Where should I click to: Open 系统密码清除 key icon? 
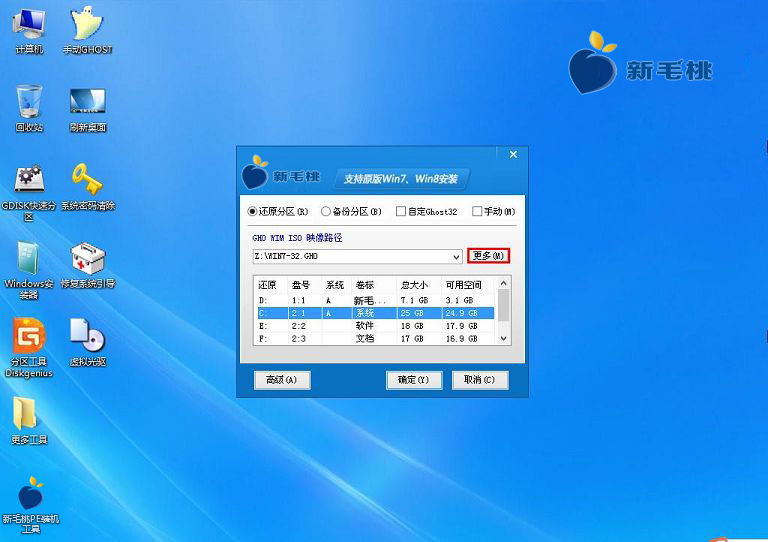click(88, 187)
